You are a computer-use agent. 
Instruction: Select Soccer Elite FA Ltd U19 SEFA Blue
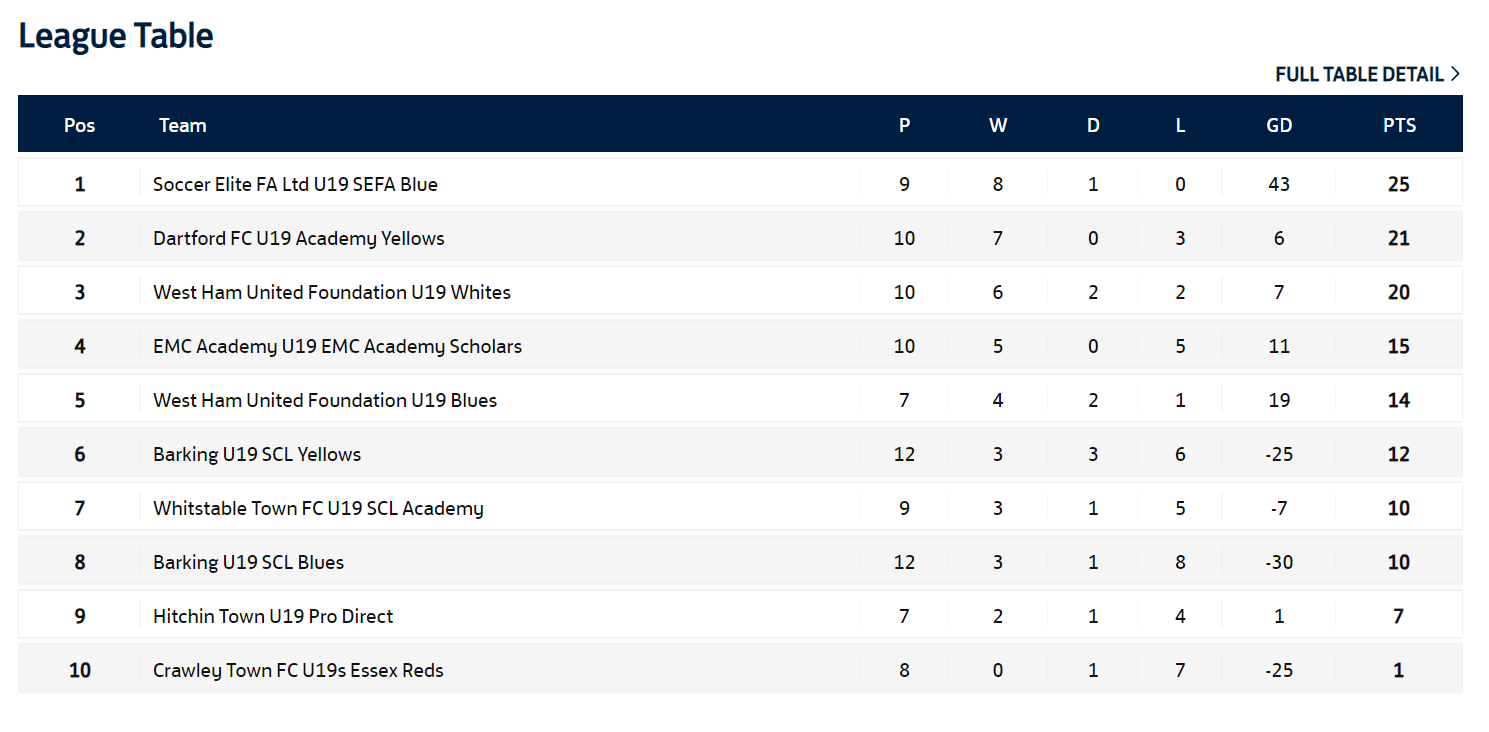tap(295, 184)
